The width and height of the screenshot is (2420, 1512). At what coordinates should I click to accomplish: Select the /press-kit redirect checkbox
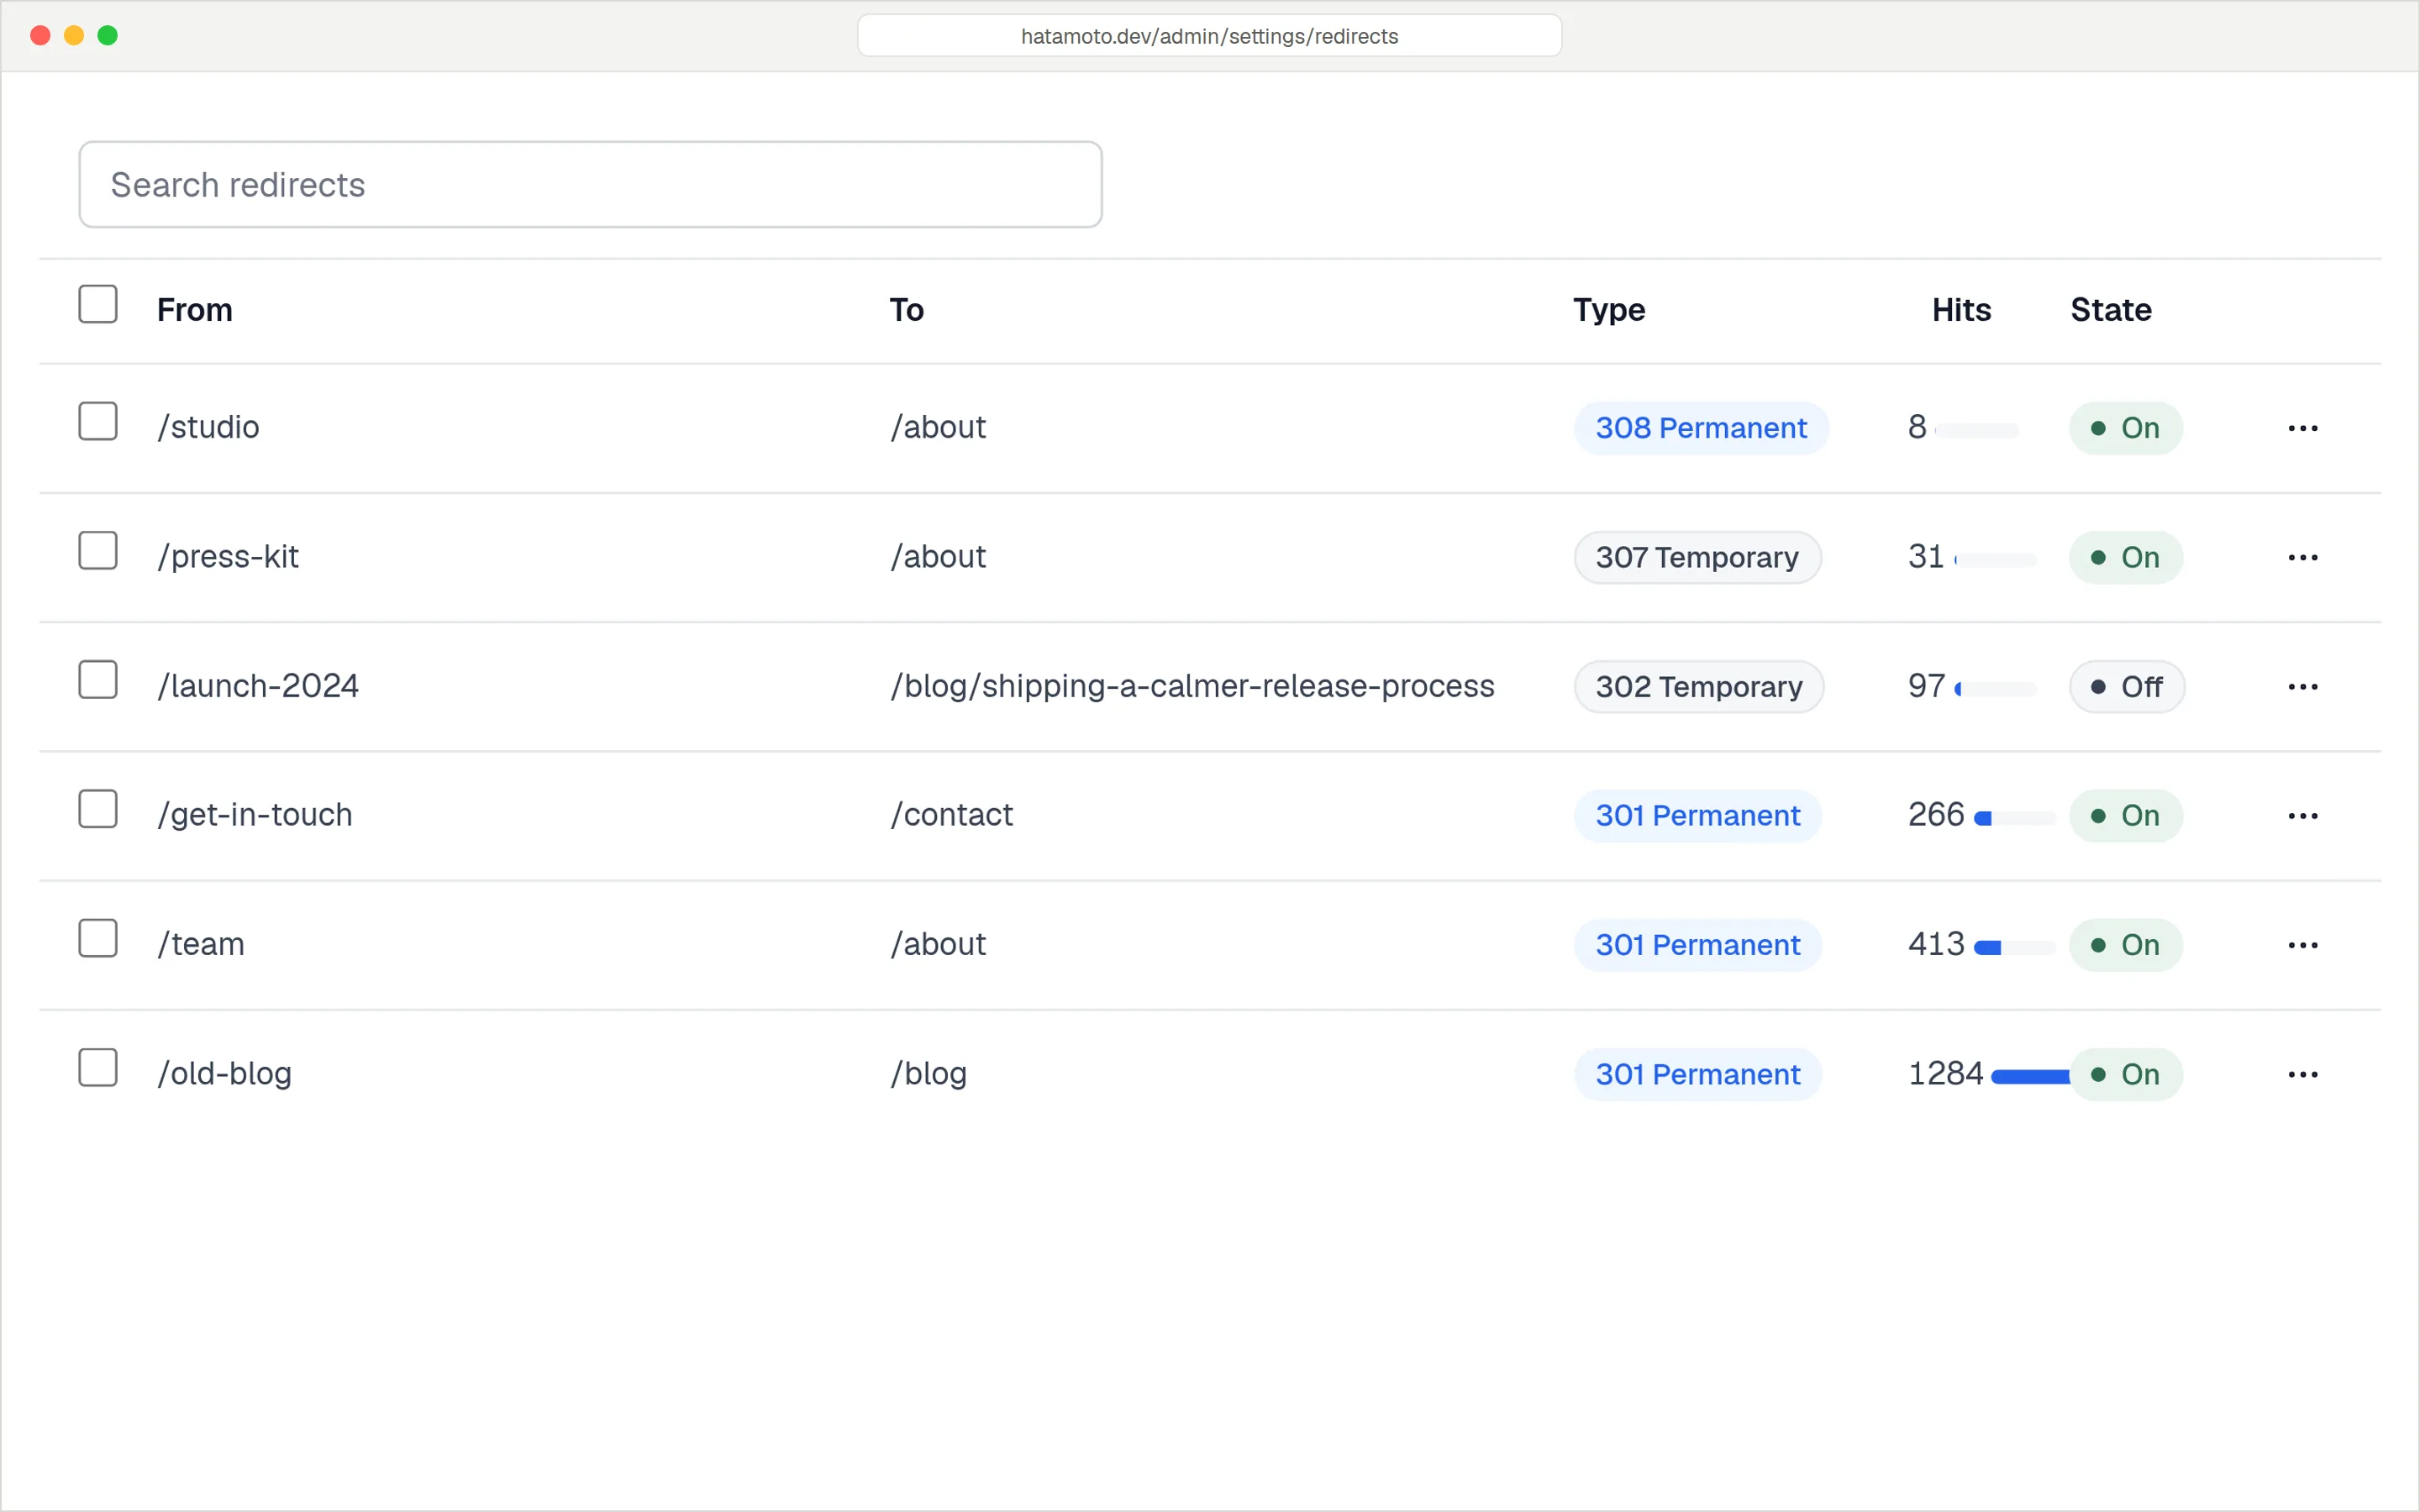(x=98, y=550)
